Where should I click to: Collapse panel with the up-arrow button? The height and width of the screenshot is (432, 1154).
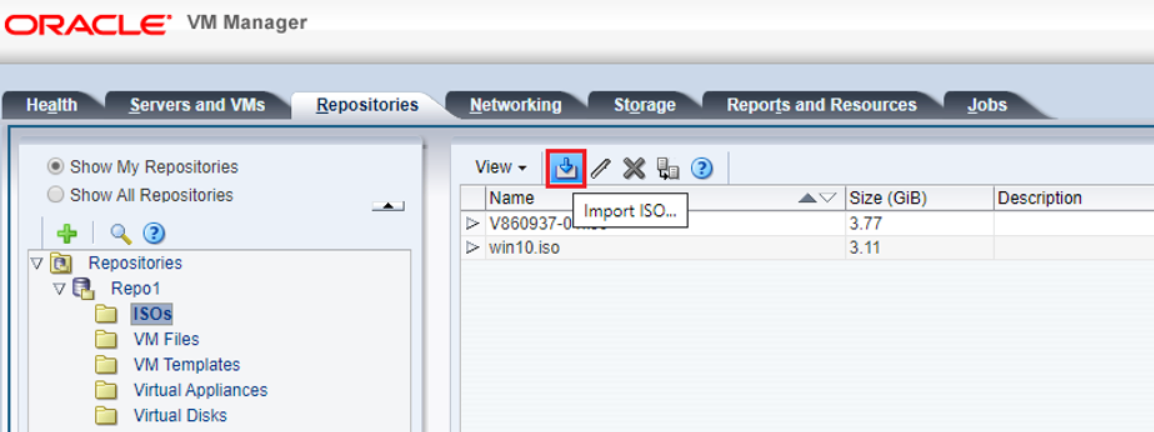(388, 206)
